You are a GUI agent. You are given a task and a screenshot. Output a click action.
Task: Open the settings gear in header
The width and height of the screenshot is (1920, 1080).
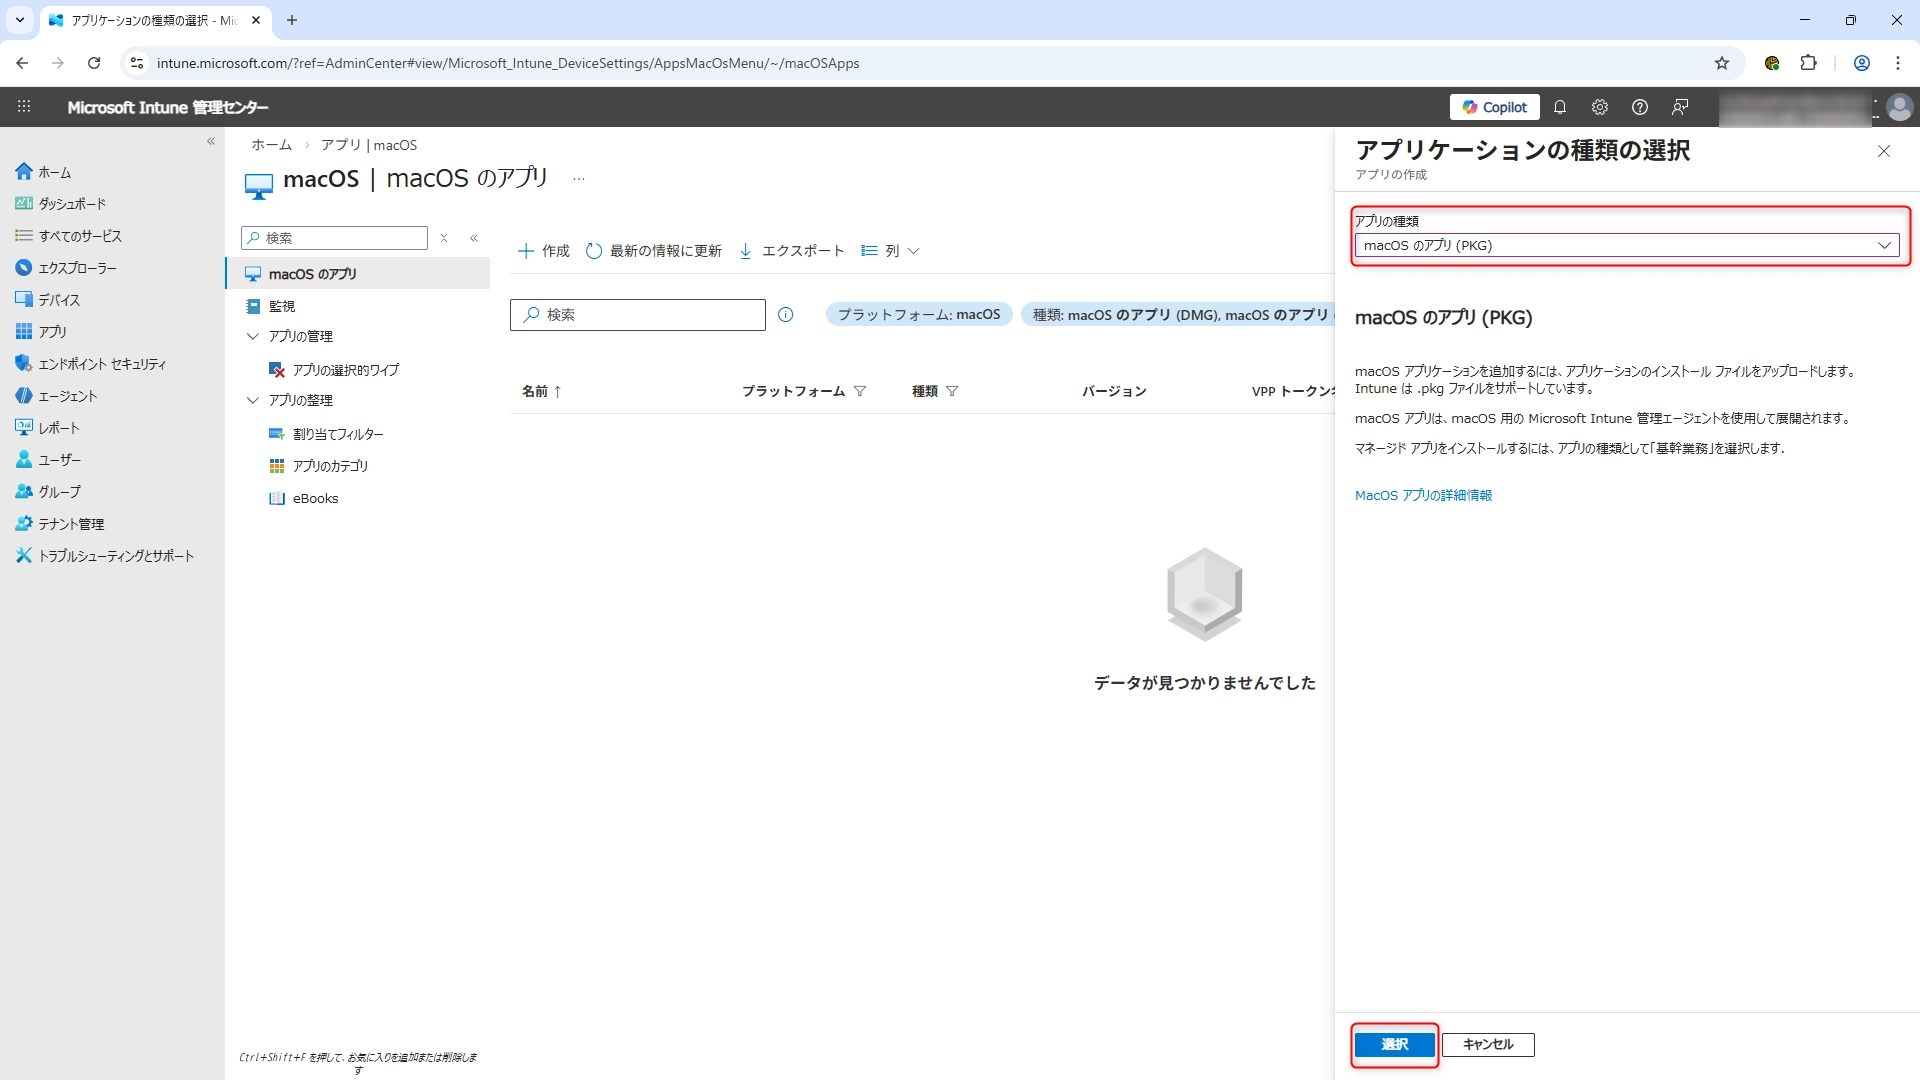tap(1599, 107)
